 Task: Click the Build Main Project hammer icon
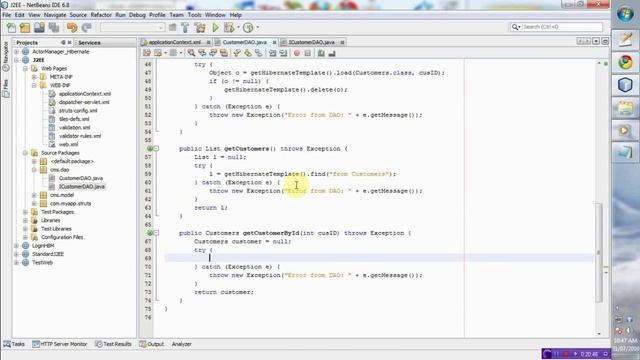[185, 27]
